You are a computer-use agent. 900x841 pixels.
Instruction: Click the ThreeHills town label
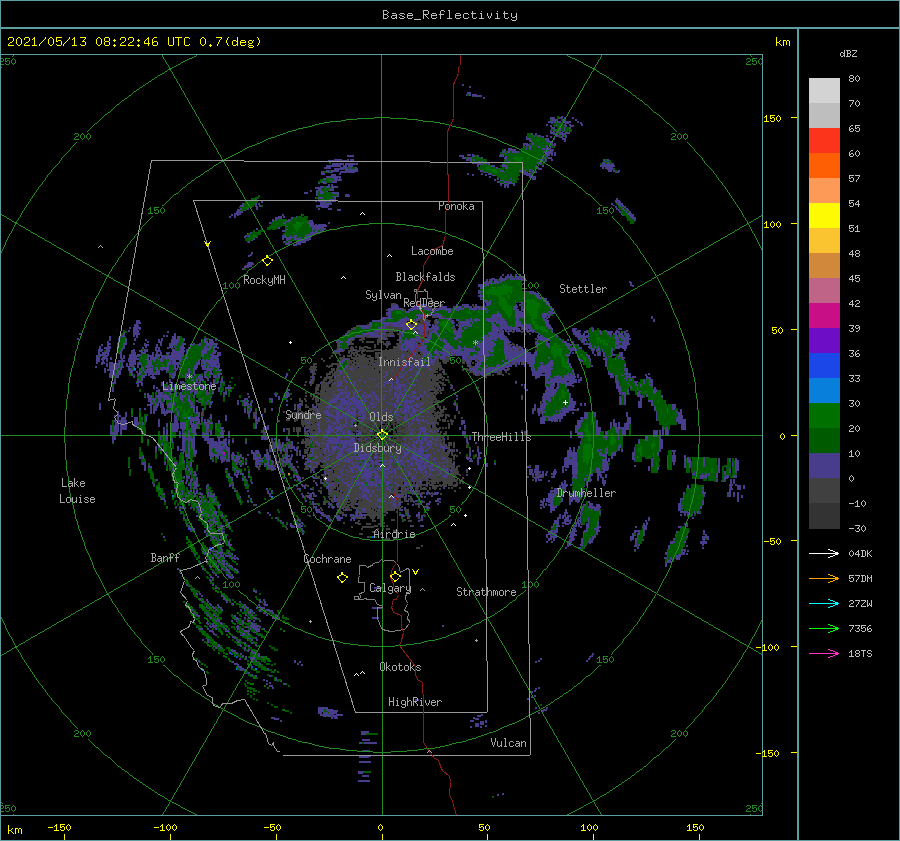click(x=502, y=437)
